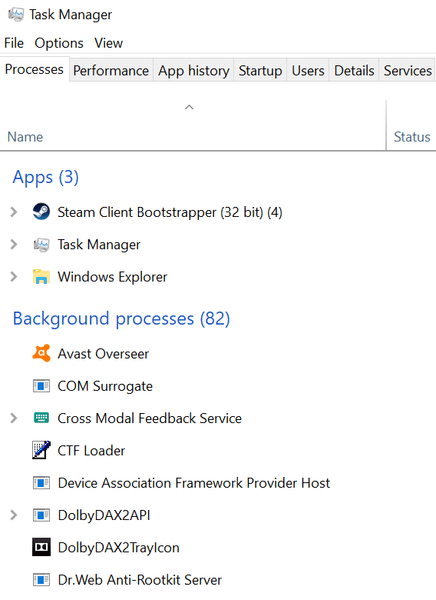Select the Avast Overseer orange icon

[41, 353]
